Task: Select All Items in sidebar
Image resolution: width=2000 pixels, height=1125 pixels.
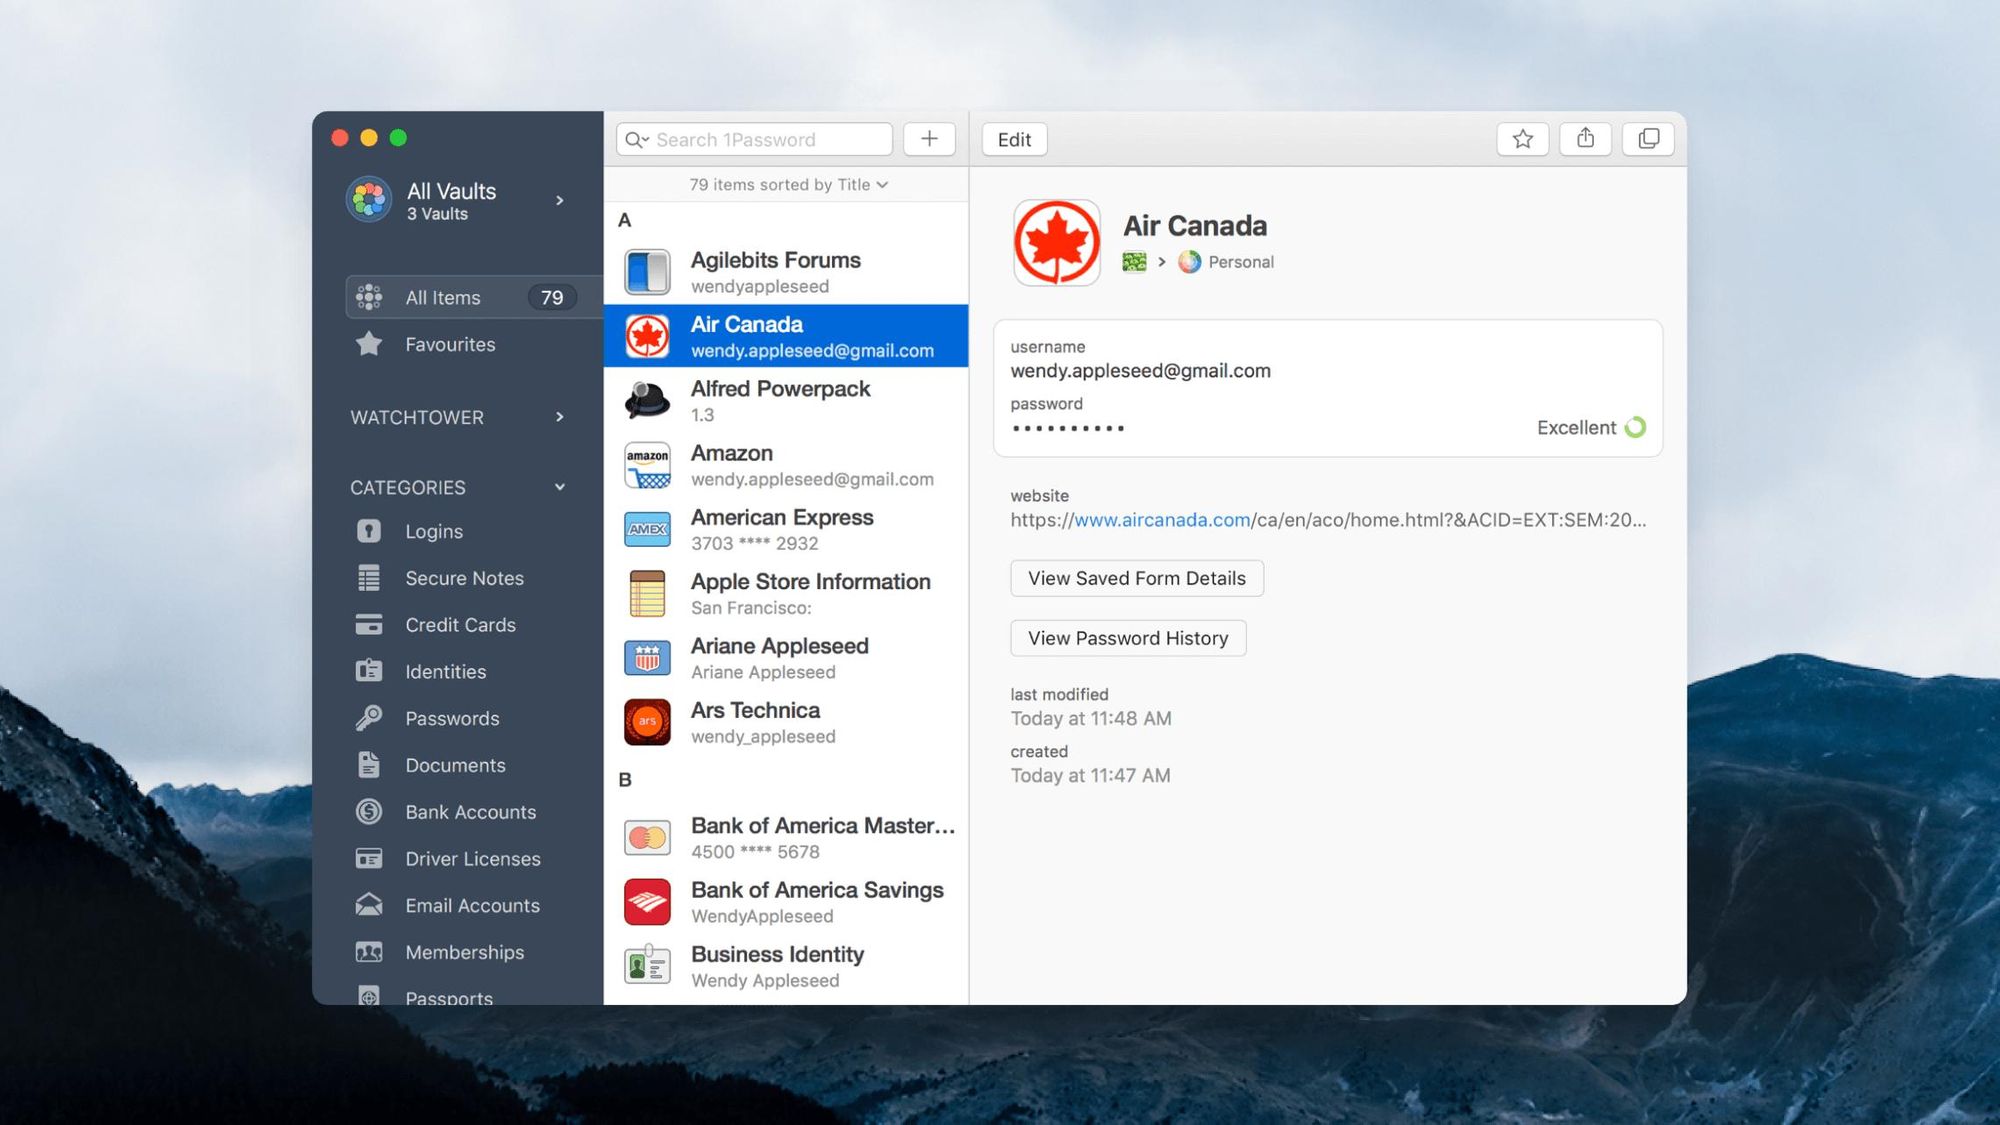Action: [474, 297]
